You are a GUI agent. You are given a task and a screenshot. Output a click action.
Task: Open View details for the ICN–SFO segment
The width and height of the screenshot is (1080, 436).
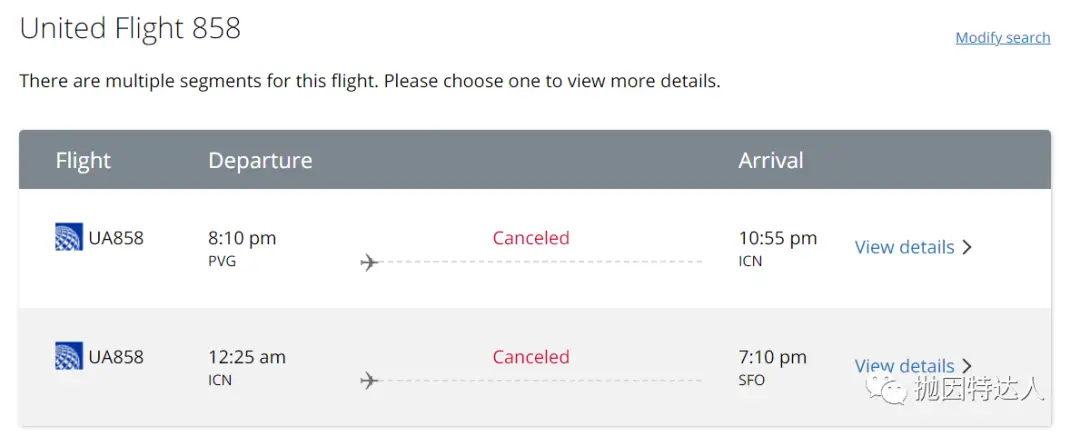[904, 366]
